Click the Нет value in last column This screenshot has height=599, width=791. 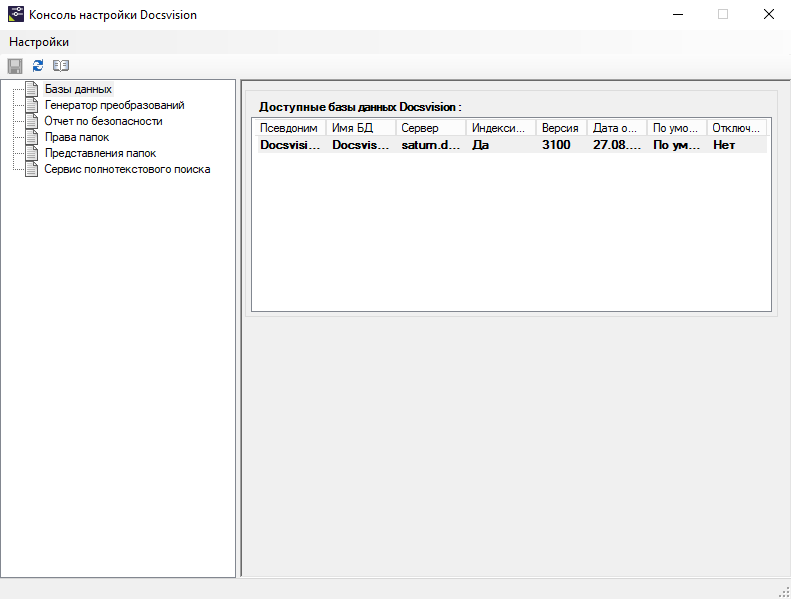(724, 144)
